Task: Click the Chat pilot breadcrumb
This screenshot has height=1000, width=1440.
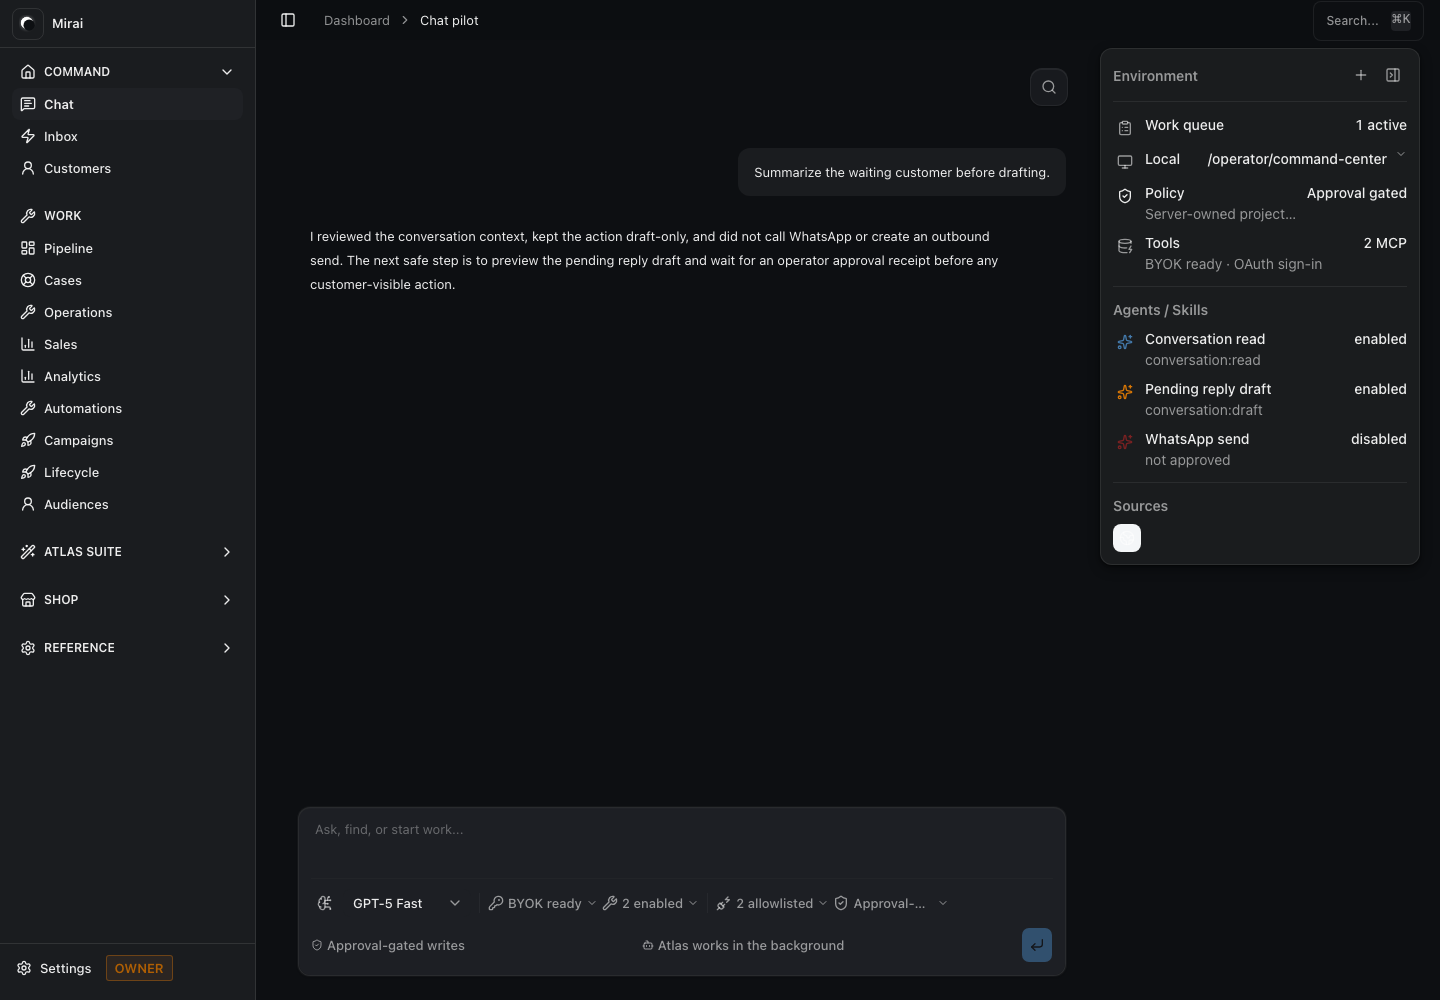Action: [449, 20]
